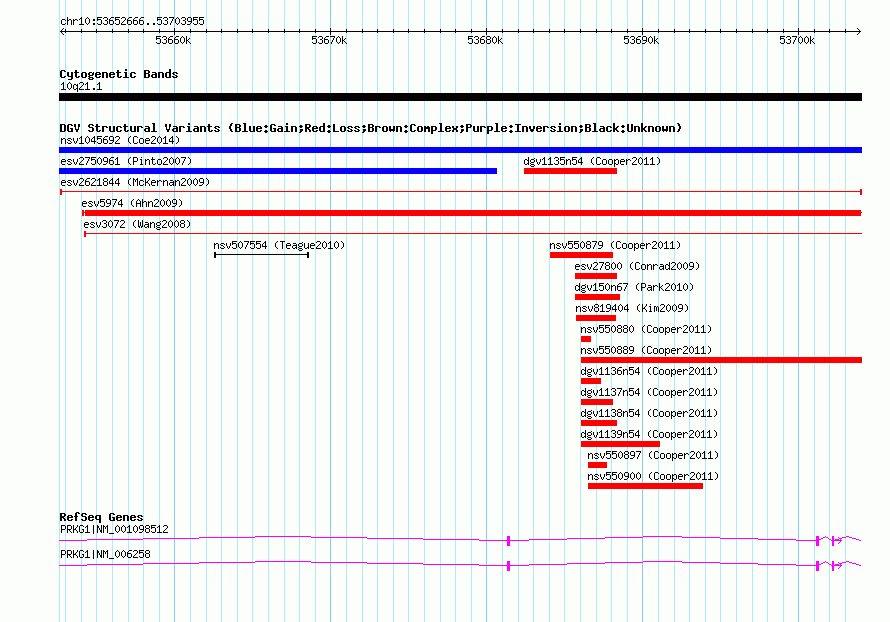This screenshot has height=622, width=890.
Task: Open dgv1138n54 (Cooper2011) variant label
Action: coord(649,413)
